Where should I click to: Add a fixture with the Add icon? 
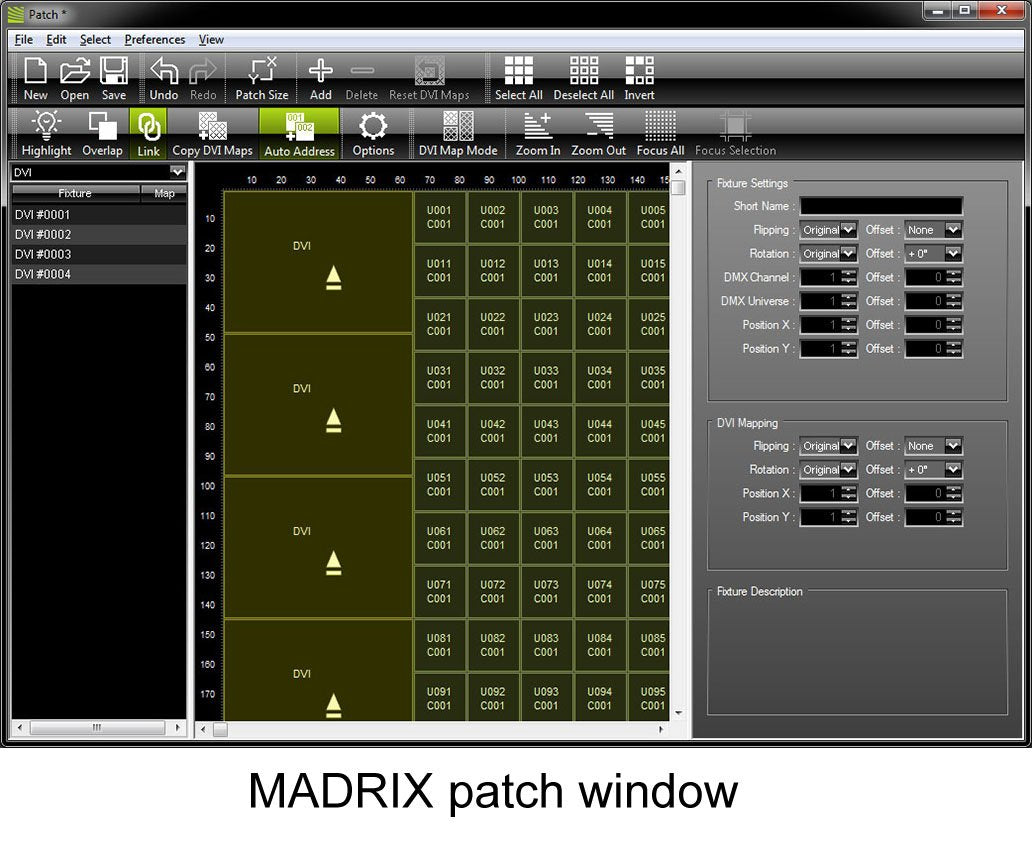[x=321, y=78]
